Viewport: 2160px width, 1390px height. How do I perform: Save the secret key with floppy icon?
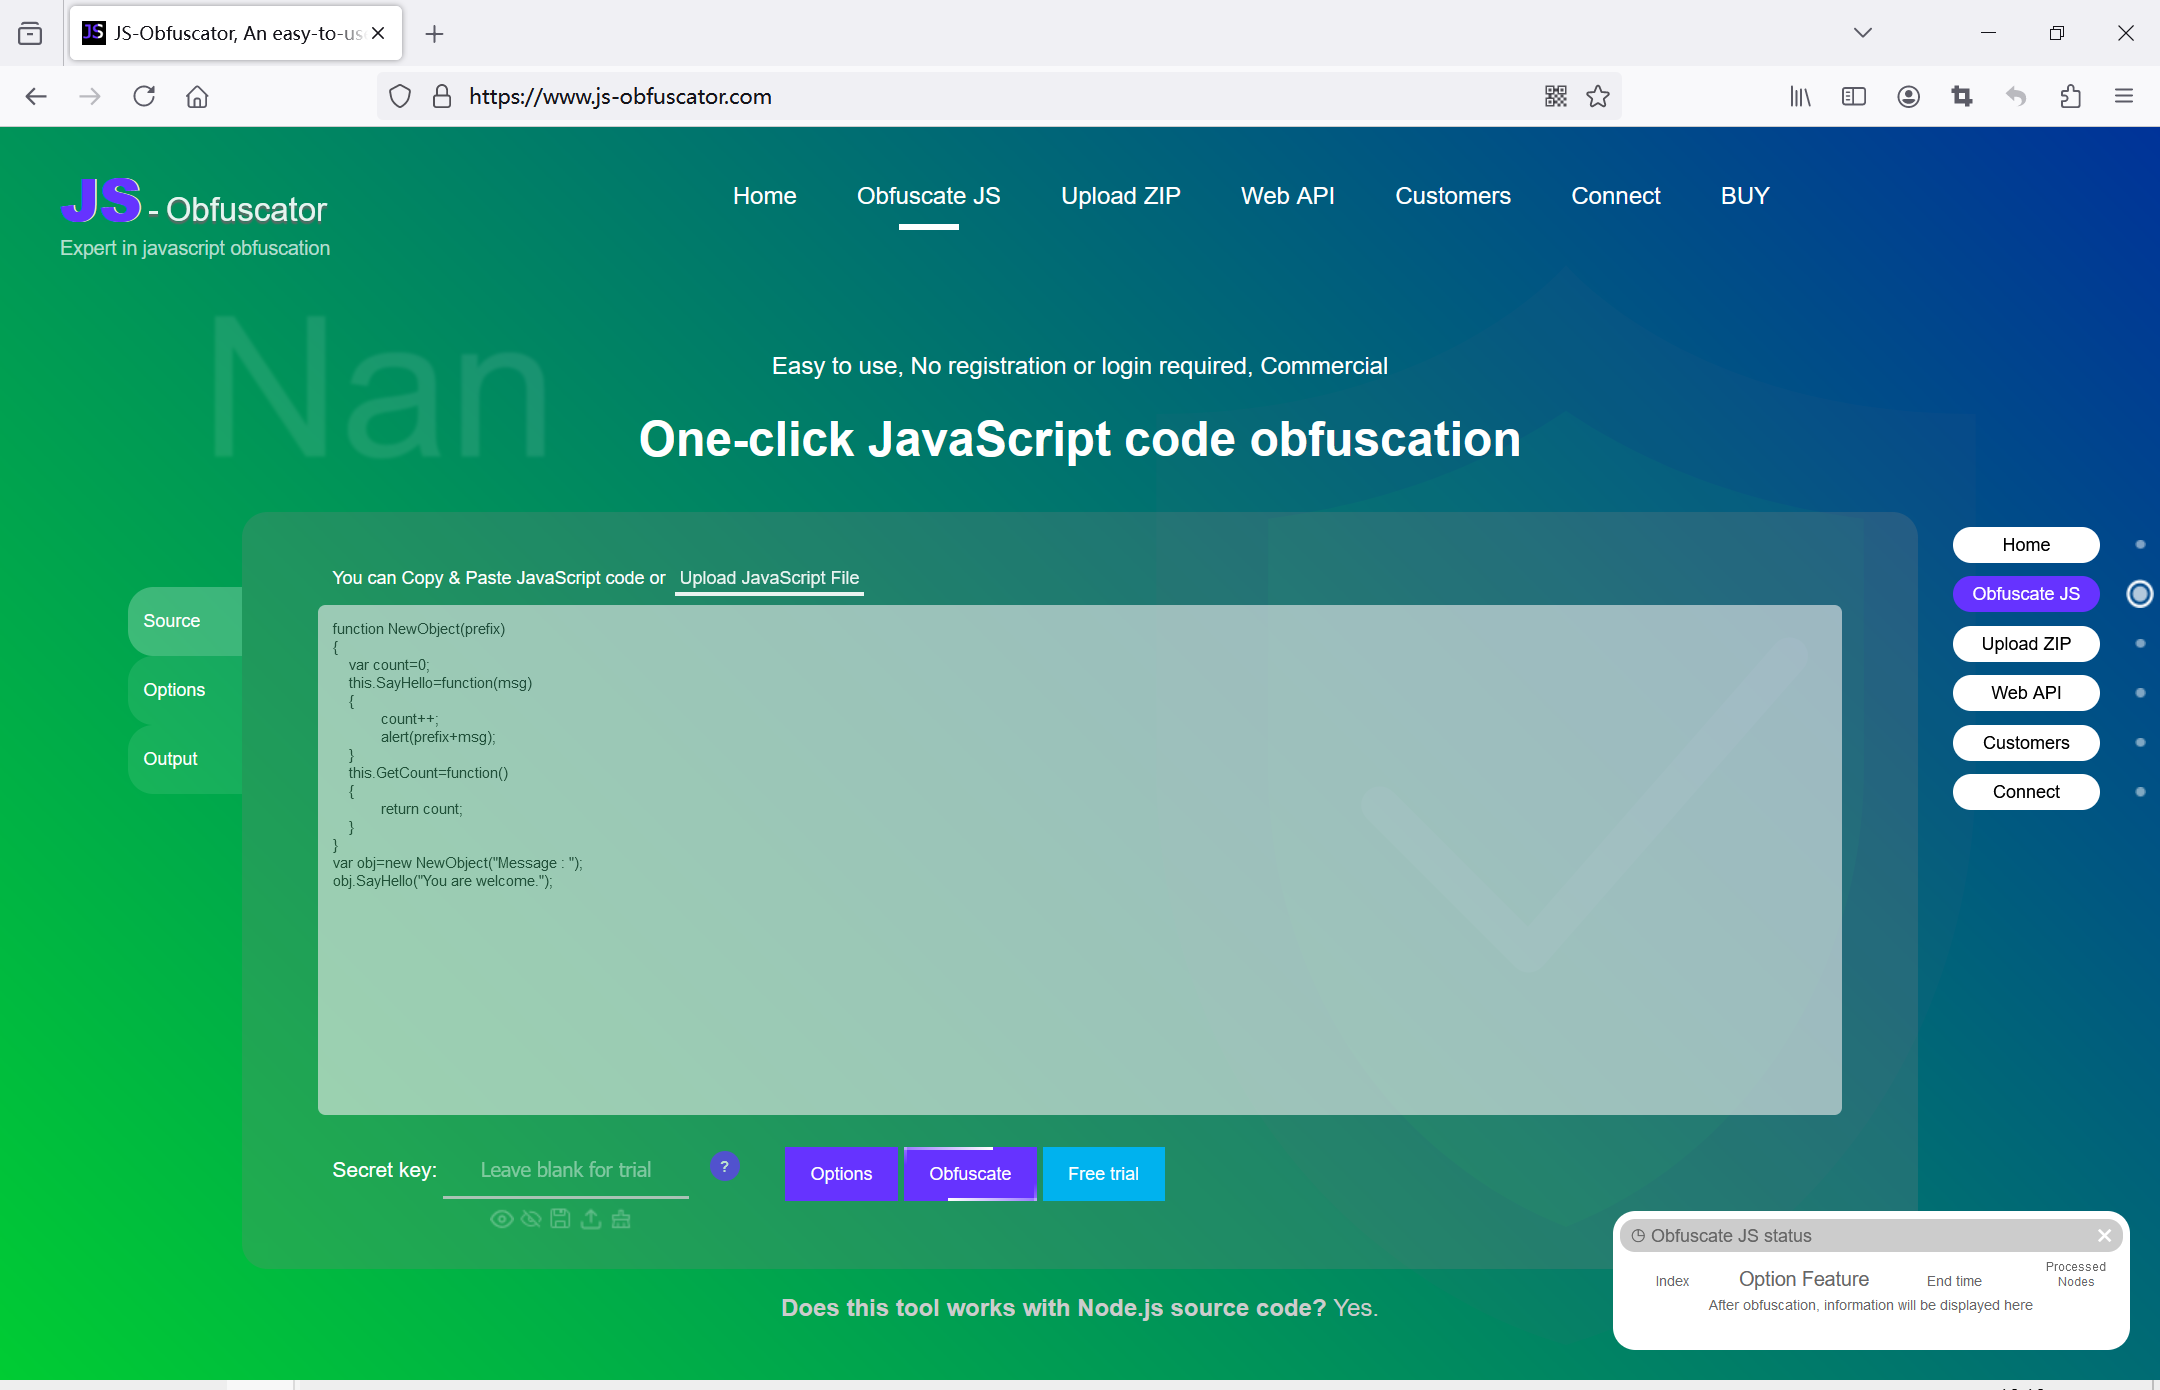(560, 1219)
